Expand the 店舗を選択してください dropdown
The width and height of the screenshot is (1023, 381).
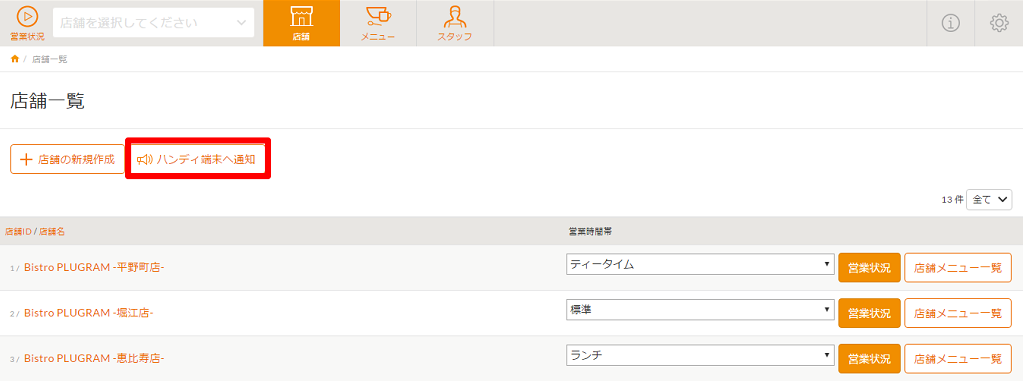click(x=153, y=23)
